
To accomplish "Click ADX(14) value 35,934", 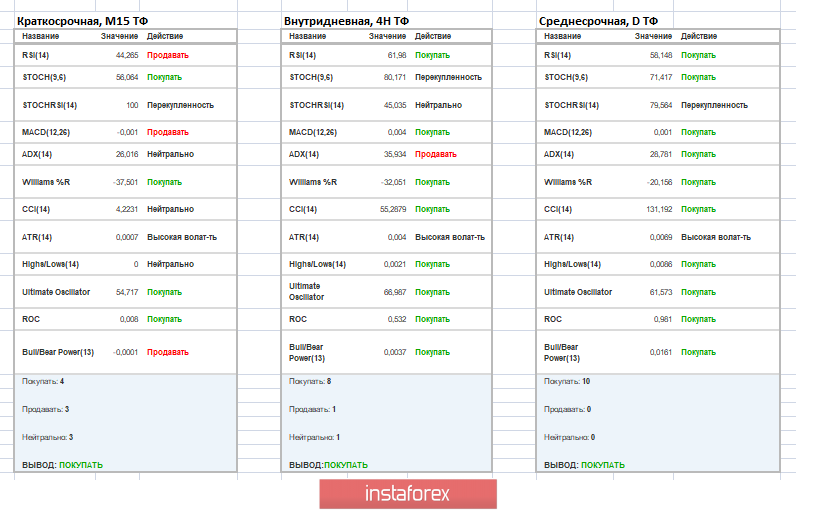I will [x=395, y=154].
